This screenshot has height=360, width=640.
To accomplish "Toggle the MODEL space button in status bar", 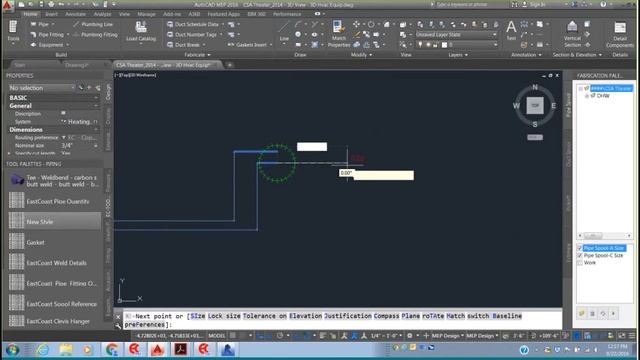I will tap(217, 336).
